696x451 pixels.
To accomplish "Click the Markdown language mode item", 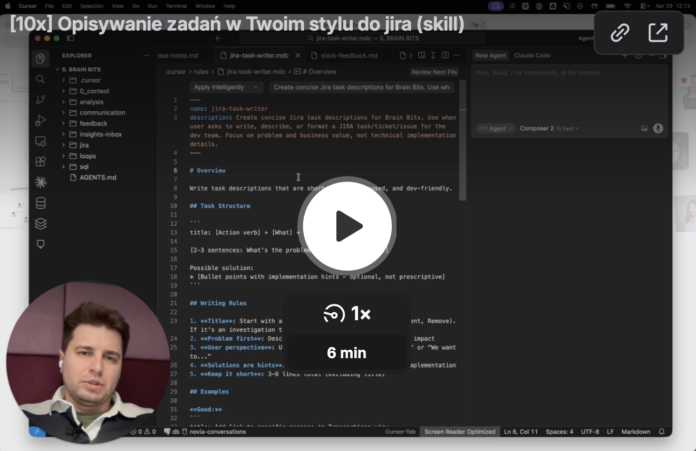I will click(636, 431).
